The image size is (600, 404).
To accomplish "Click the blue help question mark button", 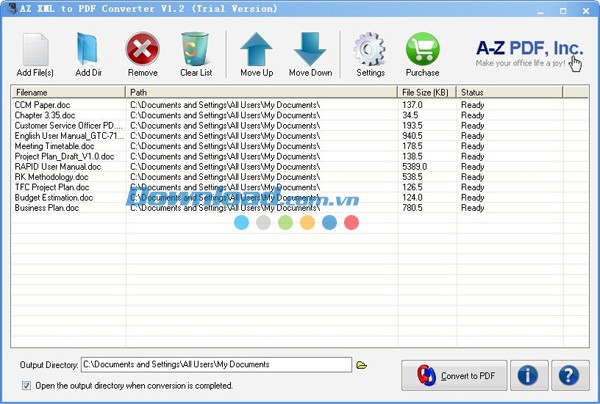I will (570, 375).
